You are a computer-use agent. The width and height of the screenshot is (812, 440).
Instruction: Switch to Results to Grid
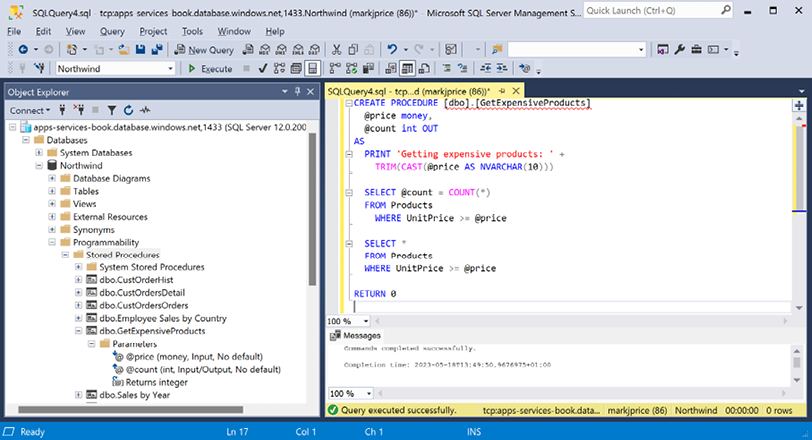(x=408, y=68)
